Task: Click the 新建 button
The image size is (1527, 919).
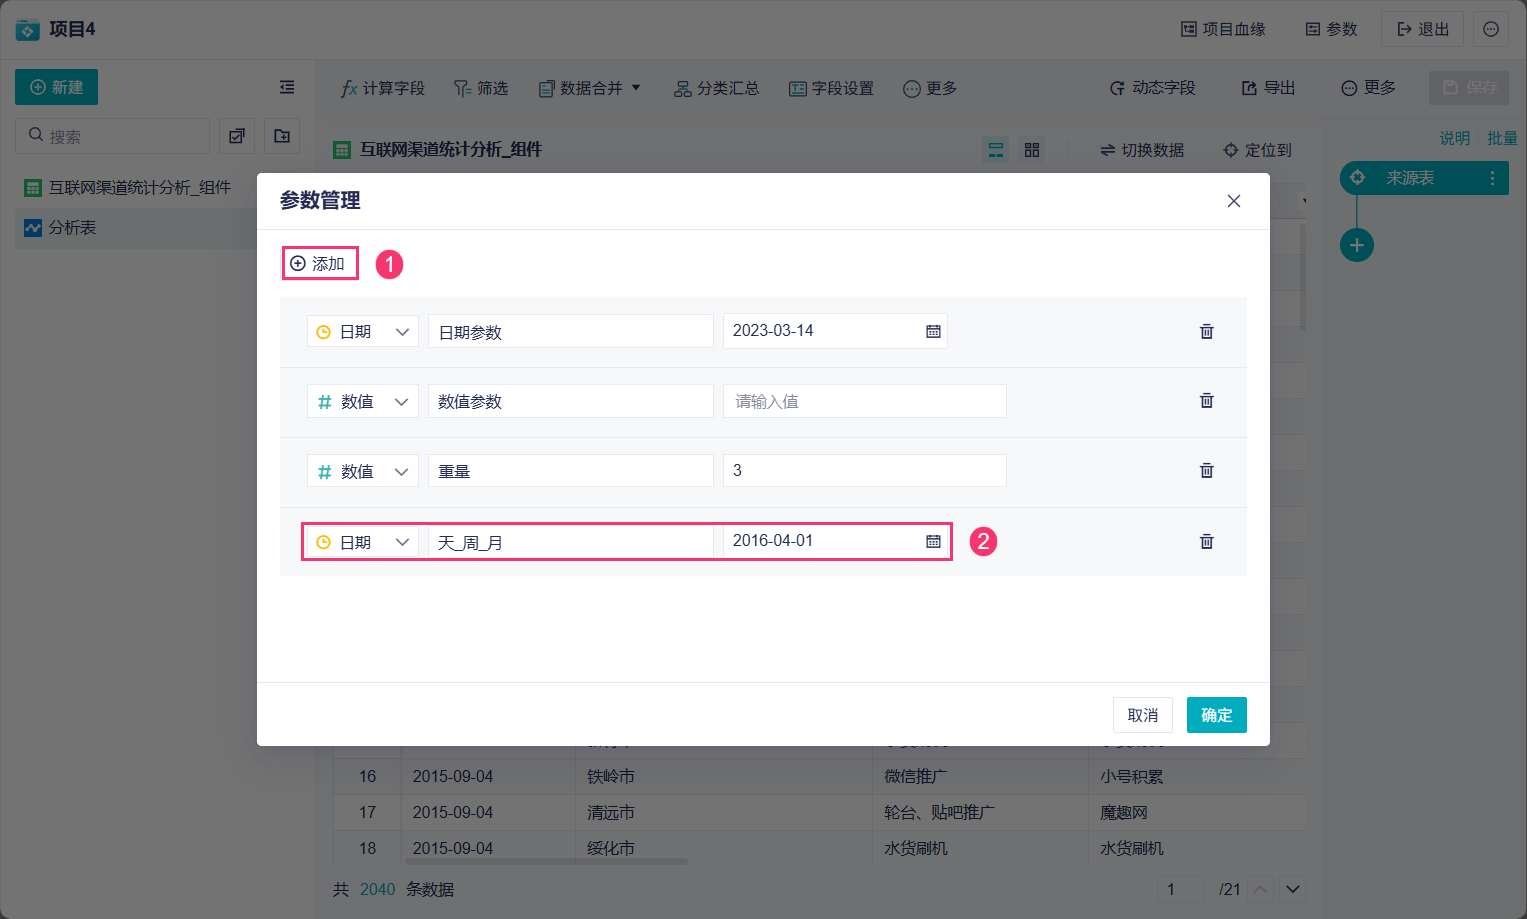Action: (x=56, y=87)
